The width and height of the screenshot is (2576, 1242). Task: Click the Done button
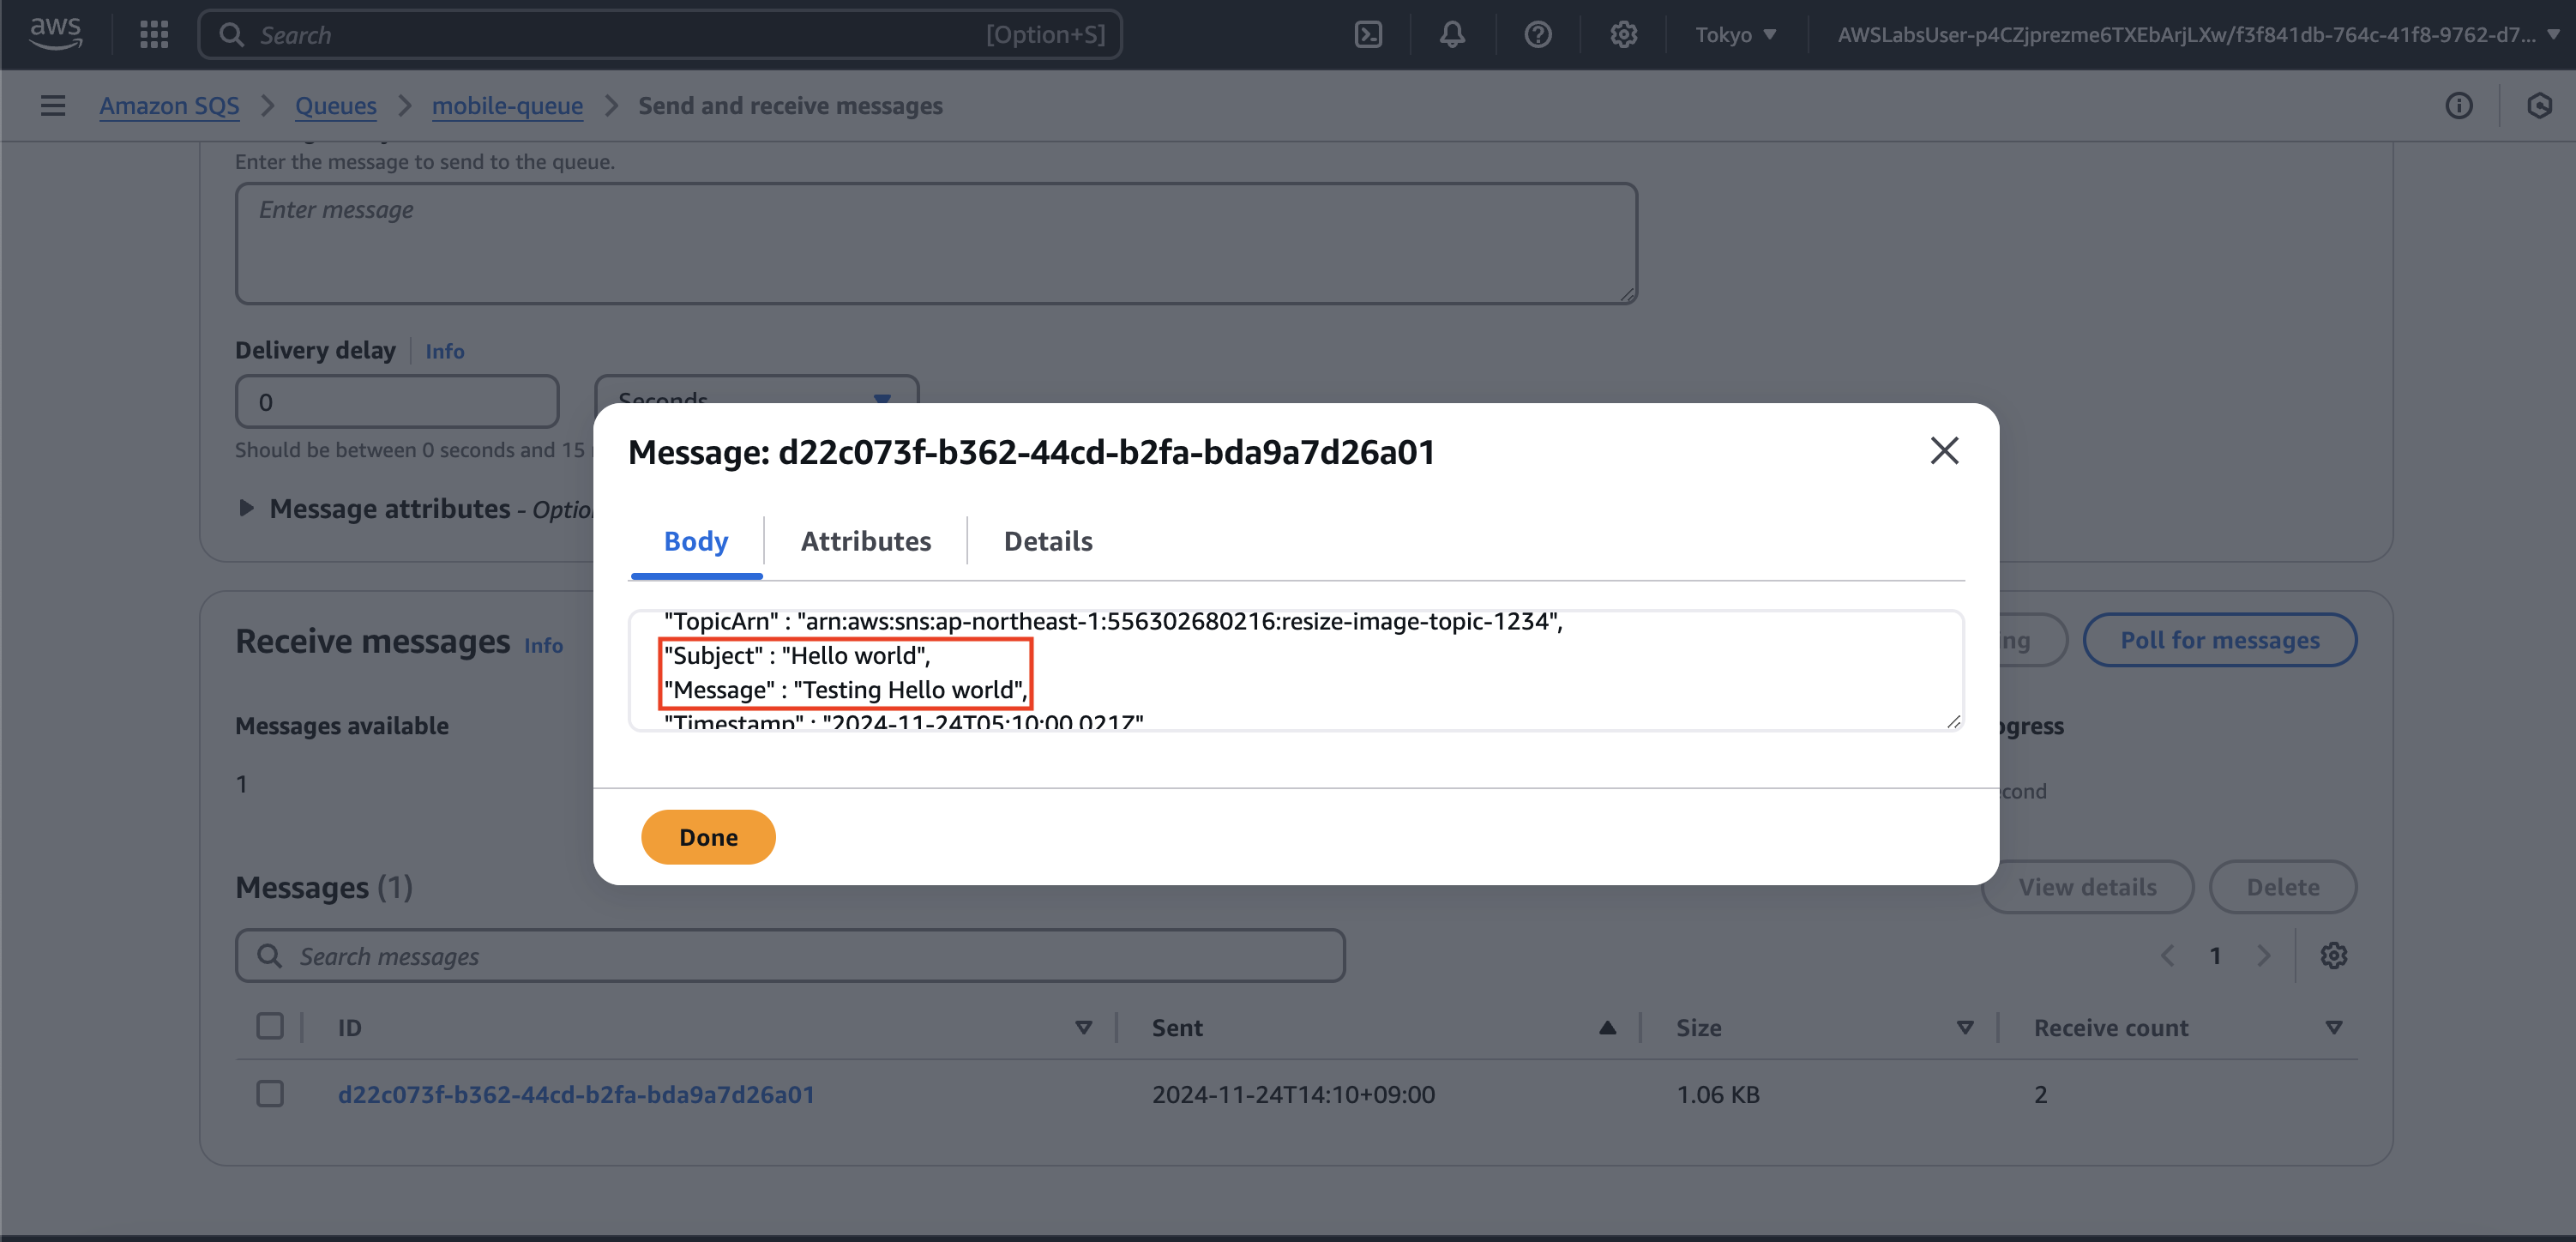708,837
